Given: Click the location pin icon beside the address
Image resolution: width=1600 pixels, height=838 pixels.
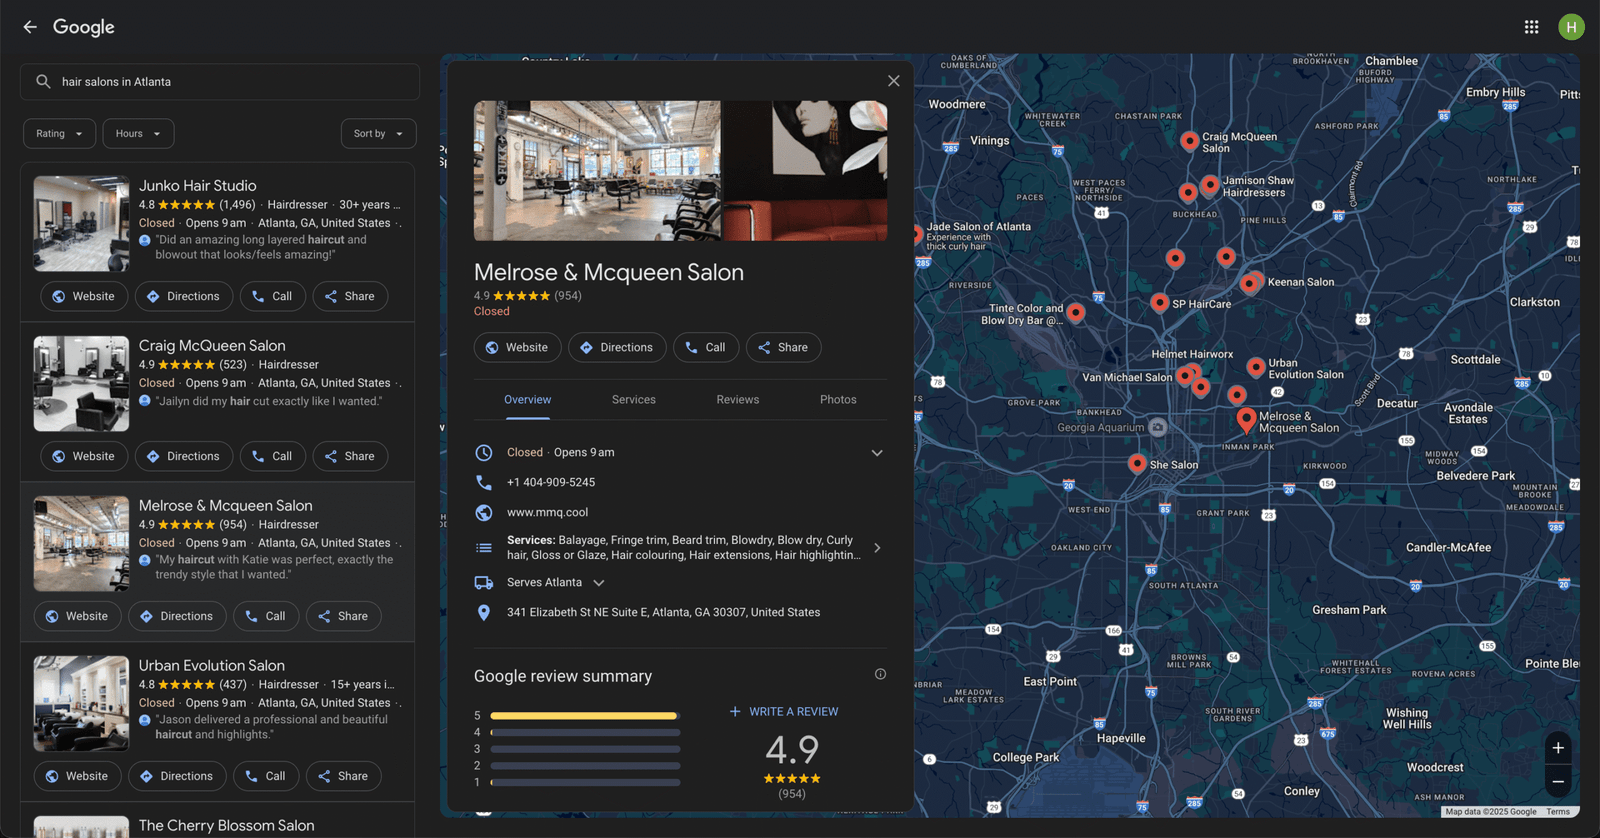Looking at the screenshot, I should click(x=484, y=612).
